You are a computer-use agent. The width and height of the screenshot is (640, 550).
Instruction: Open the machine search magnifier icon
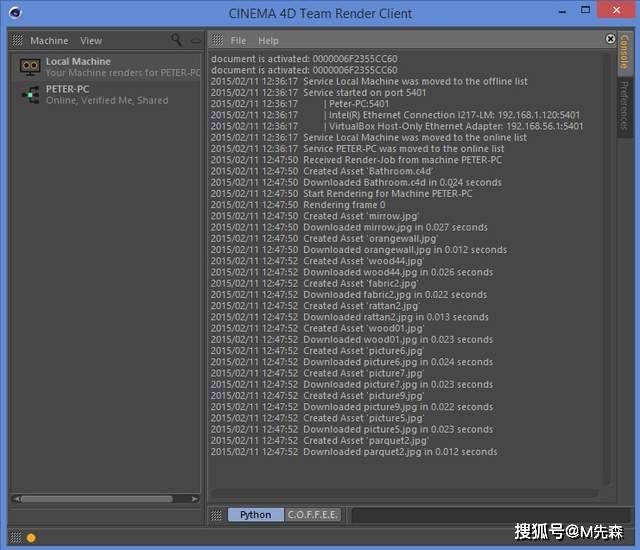(x=176, y=40)
